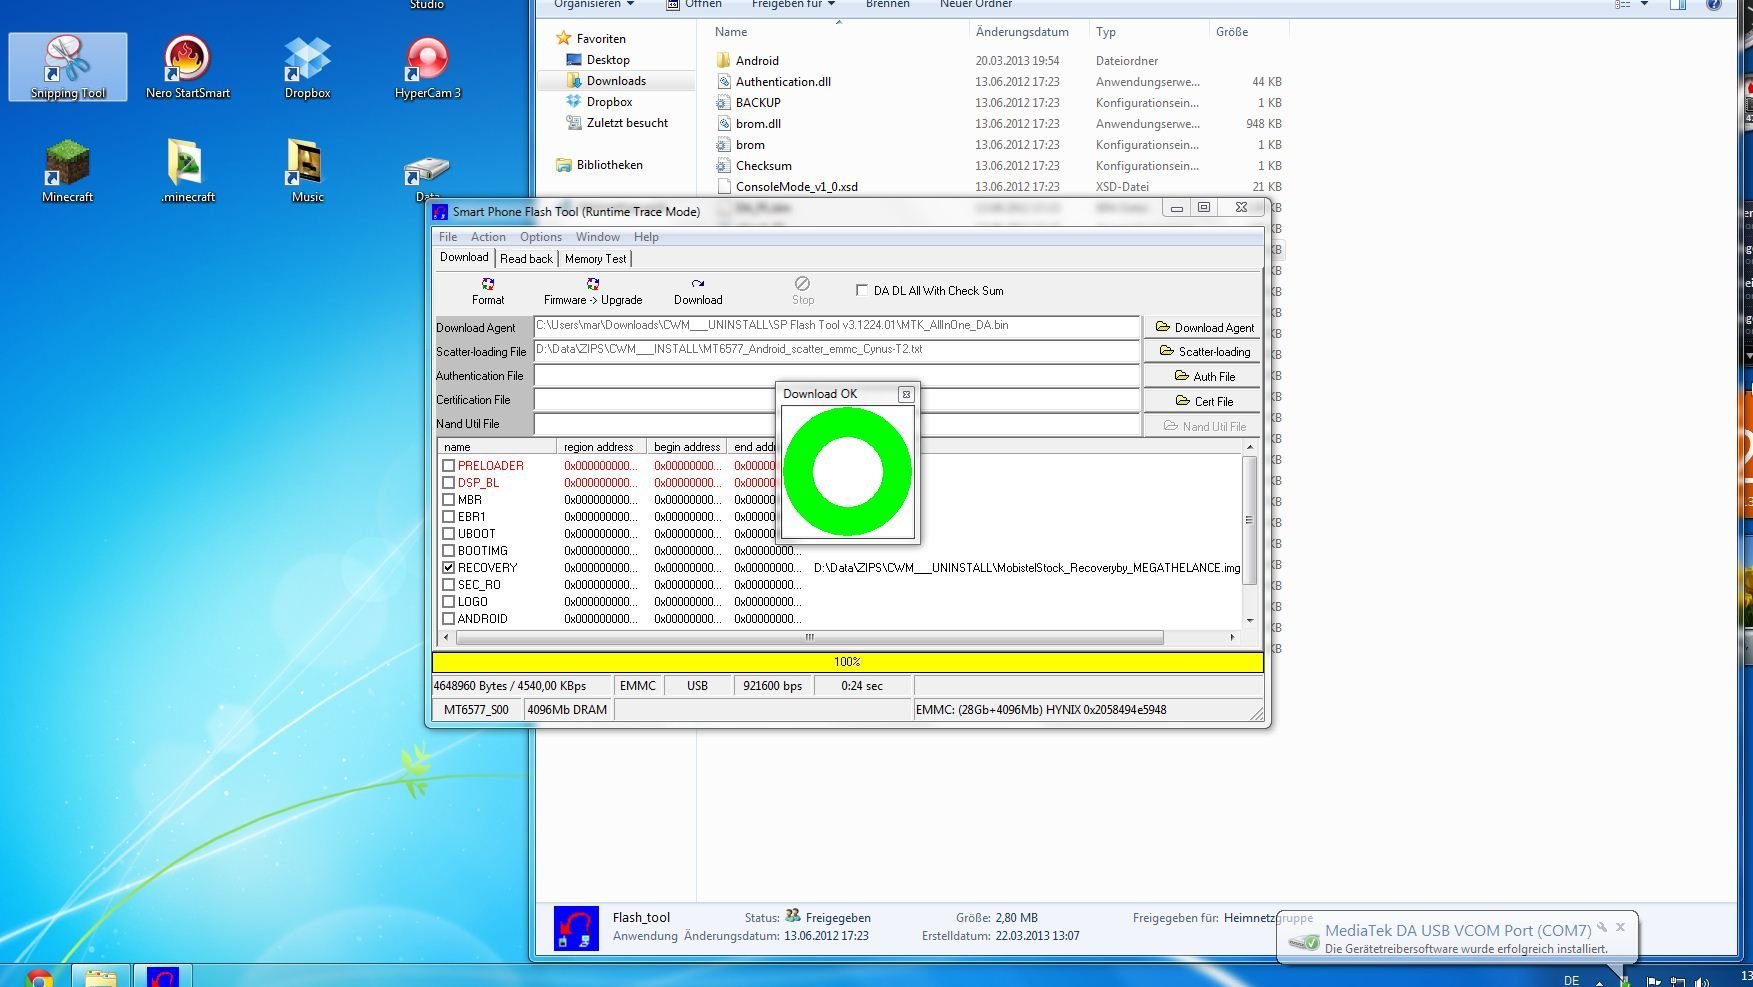
Task: Click the region address column header
Action: [598, 447]
